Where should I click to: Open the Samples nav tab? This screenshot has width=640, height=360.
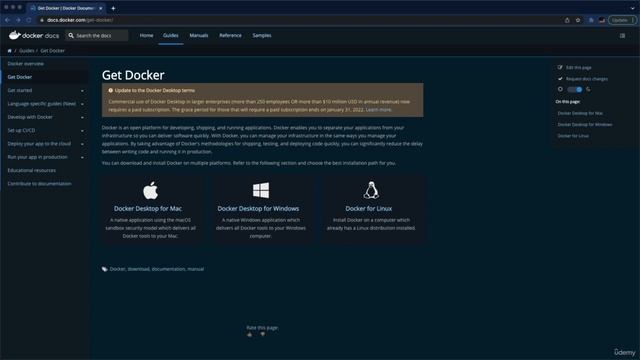coord(262,36)
